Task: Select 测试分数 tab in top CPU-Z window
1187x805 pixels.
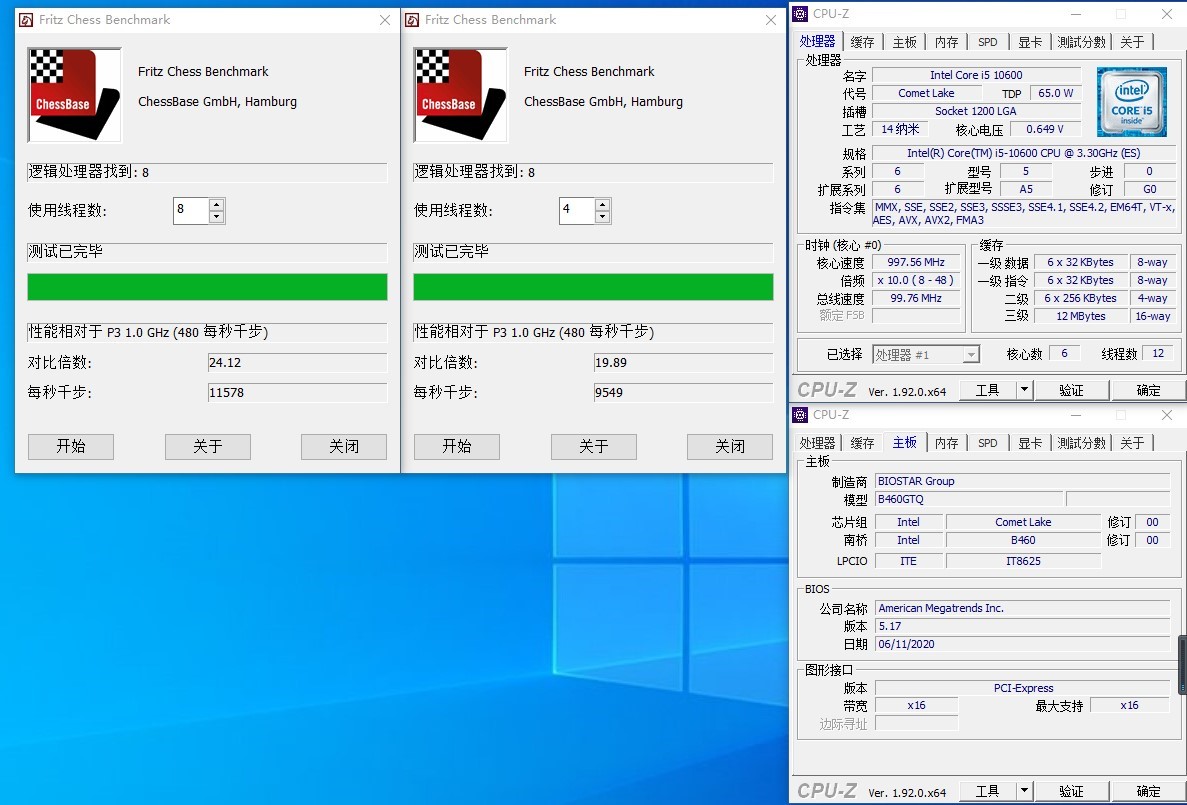Action: [x=1081, y=42]
